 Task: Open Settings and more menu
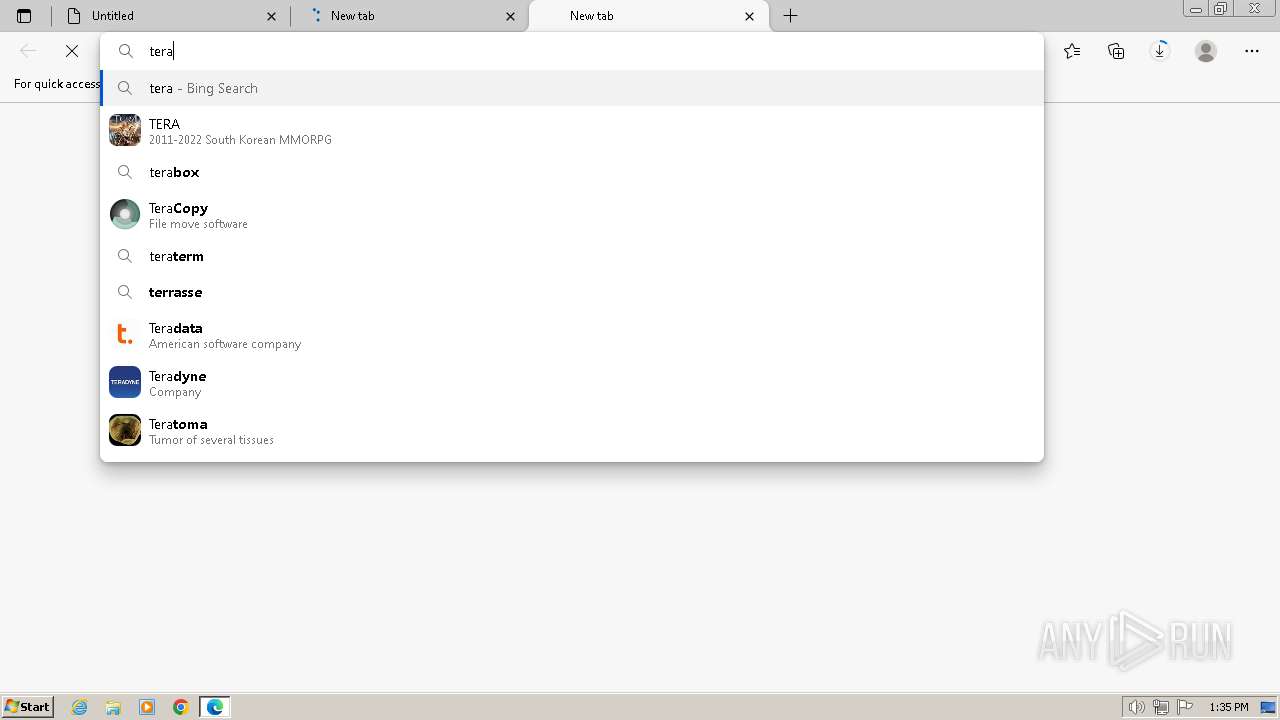point(1252,51)
